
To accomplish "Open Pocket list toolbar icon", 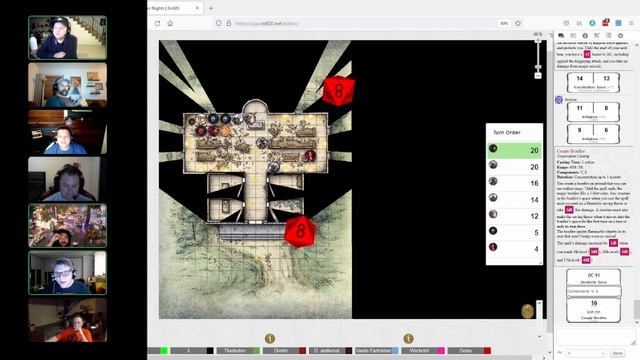I will coord(566,23).
